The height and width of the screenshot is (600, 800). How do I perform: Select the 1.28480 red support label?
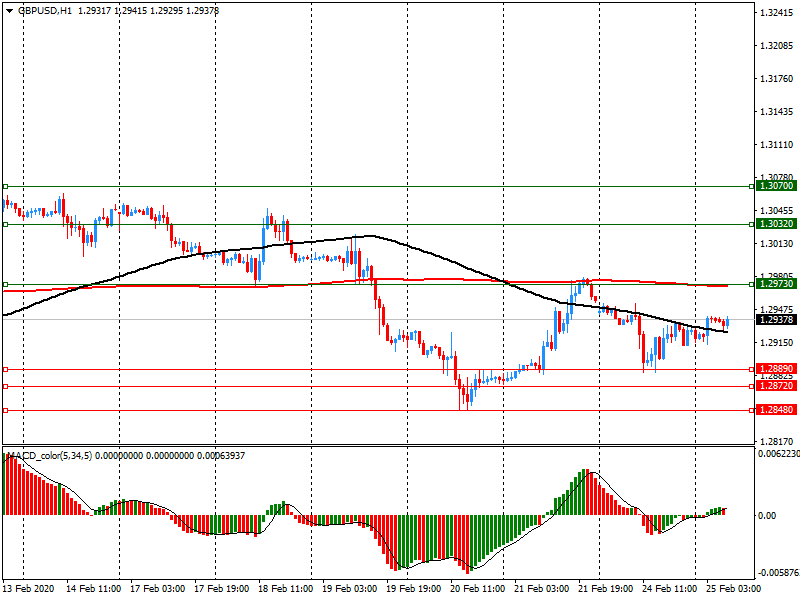(x=776, y=410)
